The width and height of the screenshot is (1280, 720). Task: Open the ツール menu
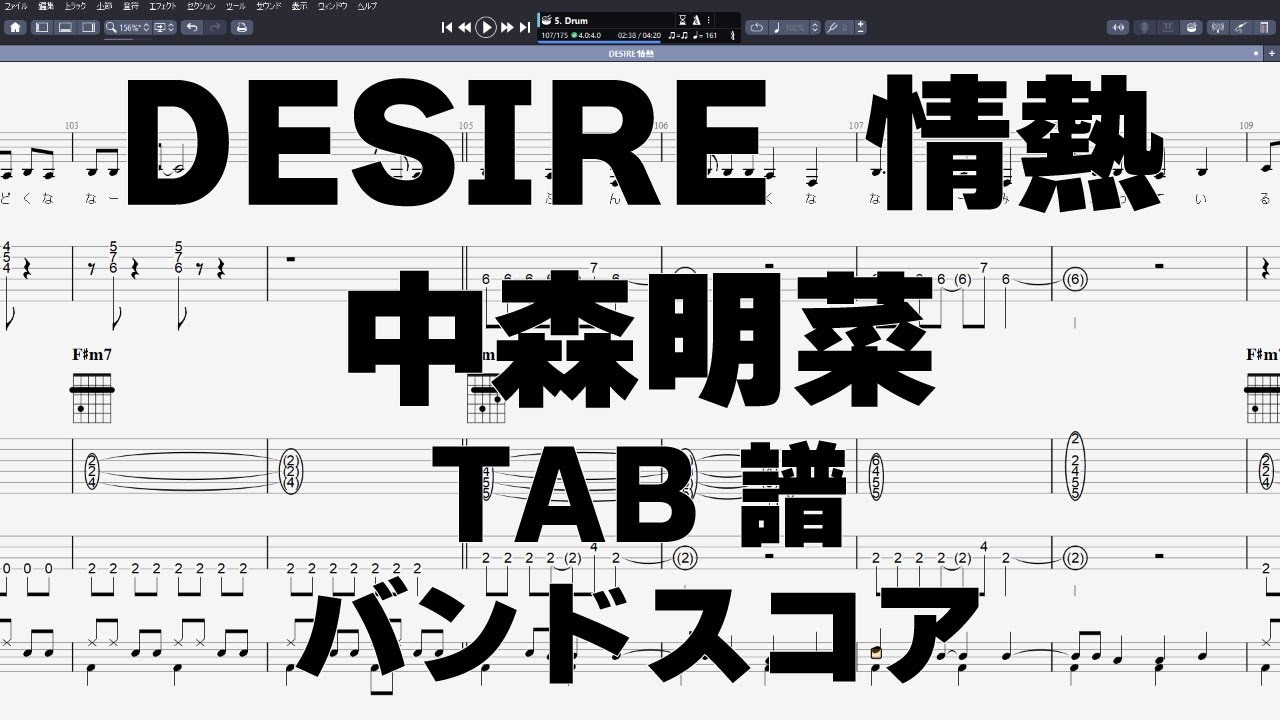pos(236,6)
